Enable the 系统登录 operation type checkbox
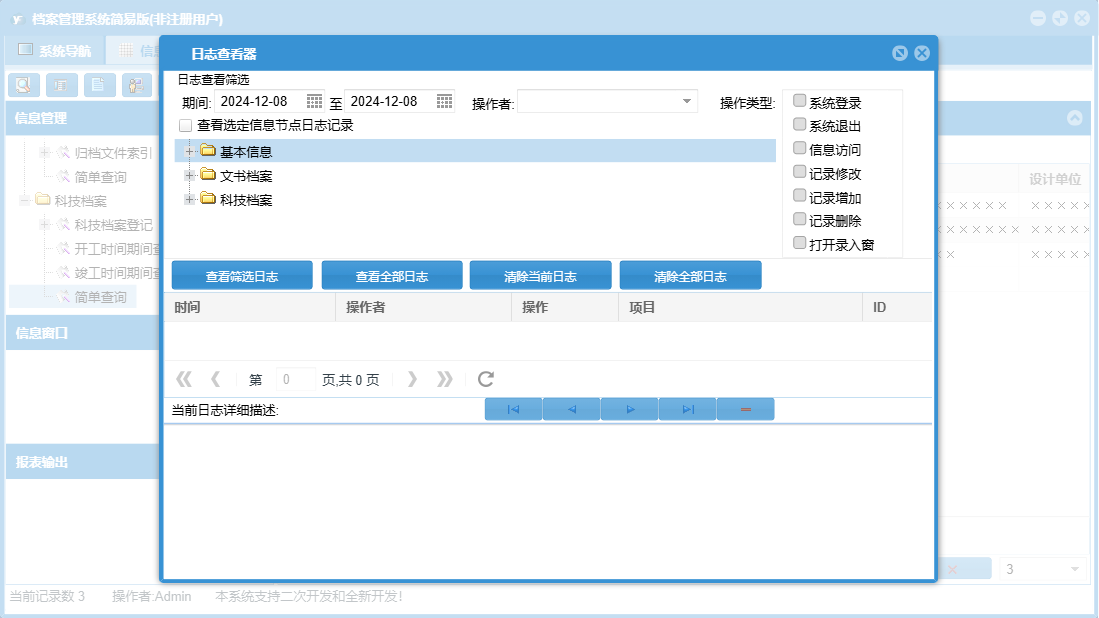This screenshot has height=618, width=1099. [x=799, y=101]
